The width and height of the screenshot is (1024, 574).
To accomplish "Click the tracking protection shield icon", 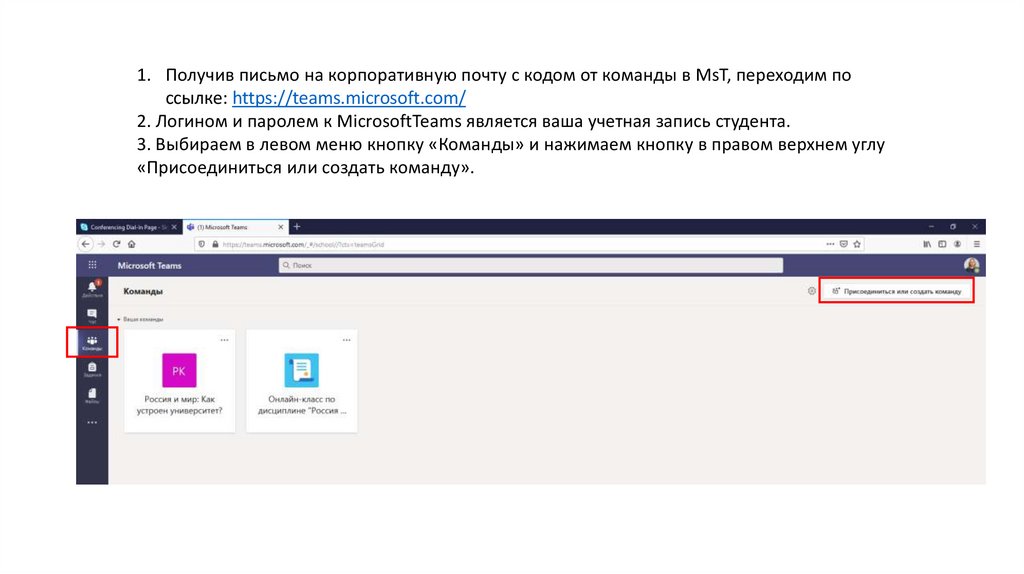I will click(x=202, y=244).
